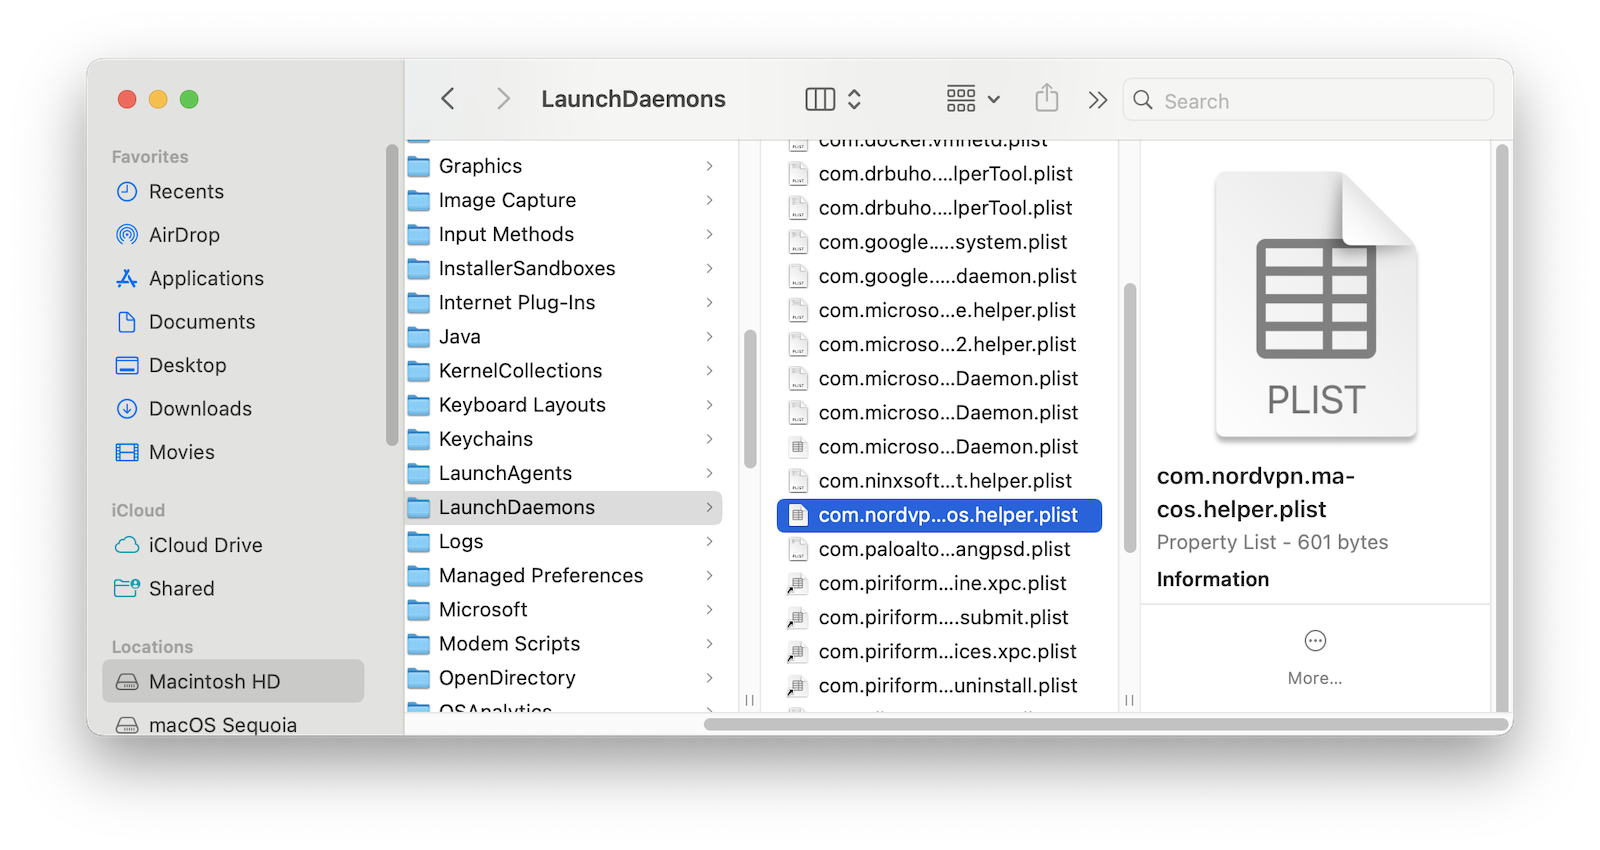
Task: Select the Graphics folder
Action: pos(564,166)
